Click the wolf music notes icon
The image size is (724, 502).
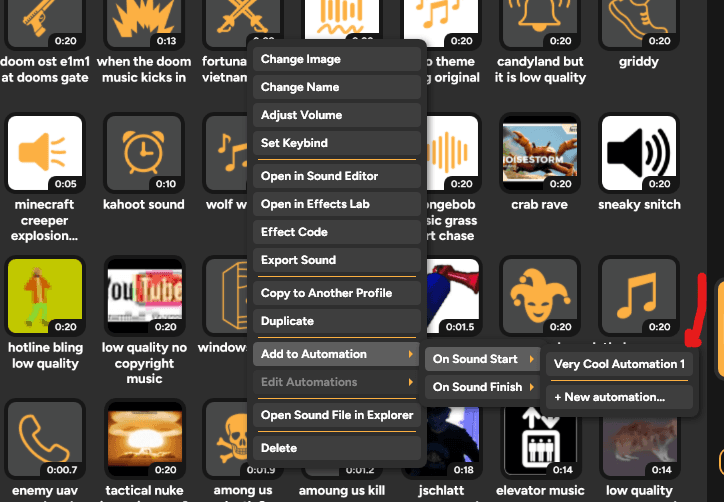(x=227, y=153)
